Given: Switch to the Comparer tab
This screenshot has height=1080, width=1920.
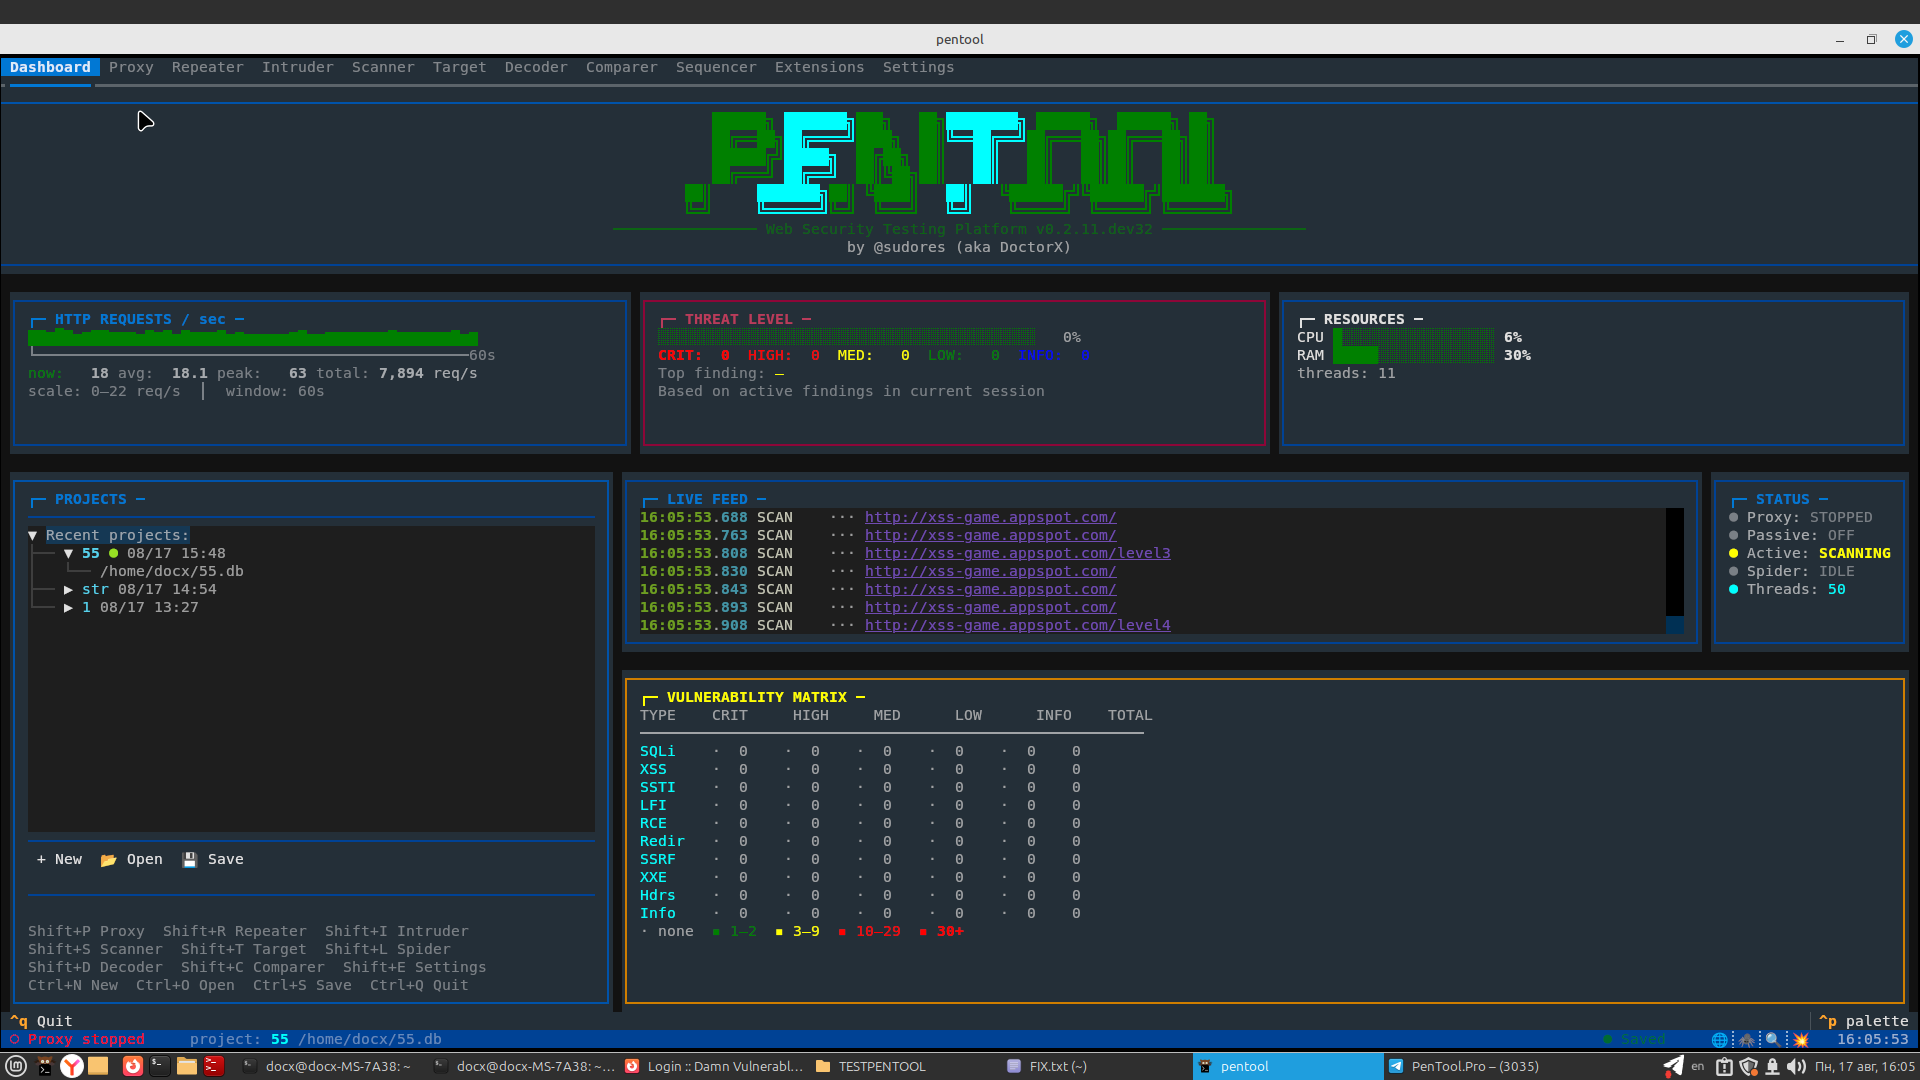Looking at the screenshot, I should click(621, 67).
